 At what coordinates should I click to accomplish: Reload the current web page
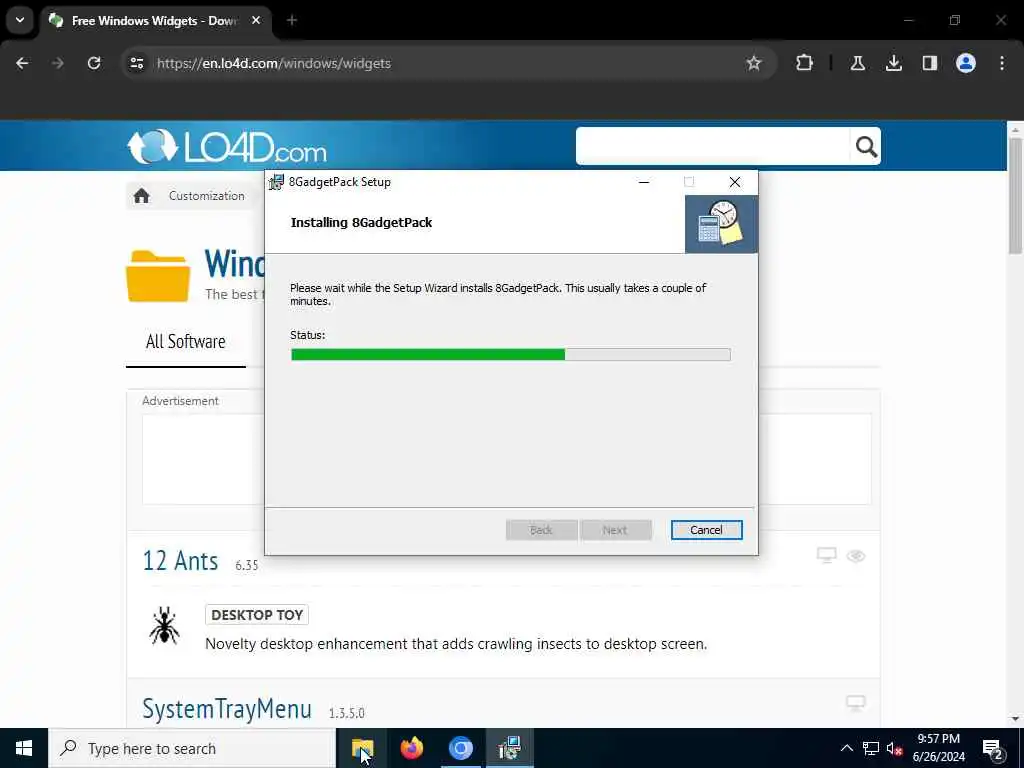pyautogui.click(x=94, y=63)
